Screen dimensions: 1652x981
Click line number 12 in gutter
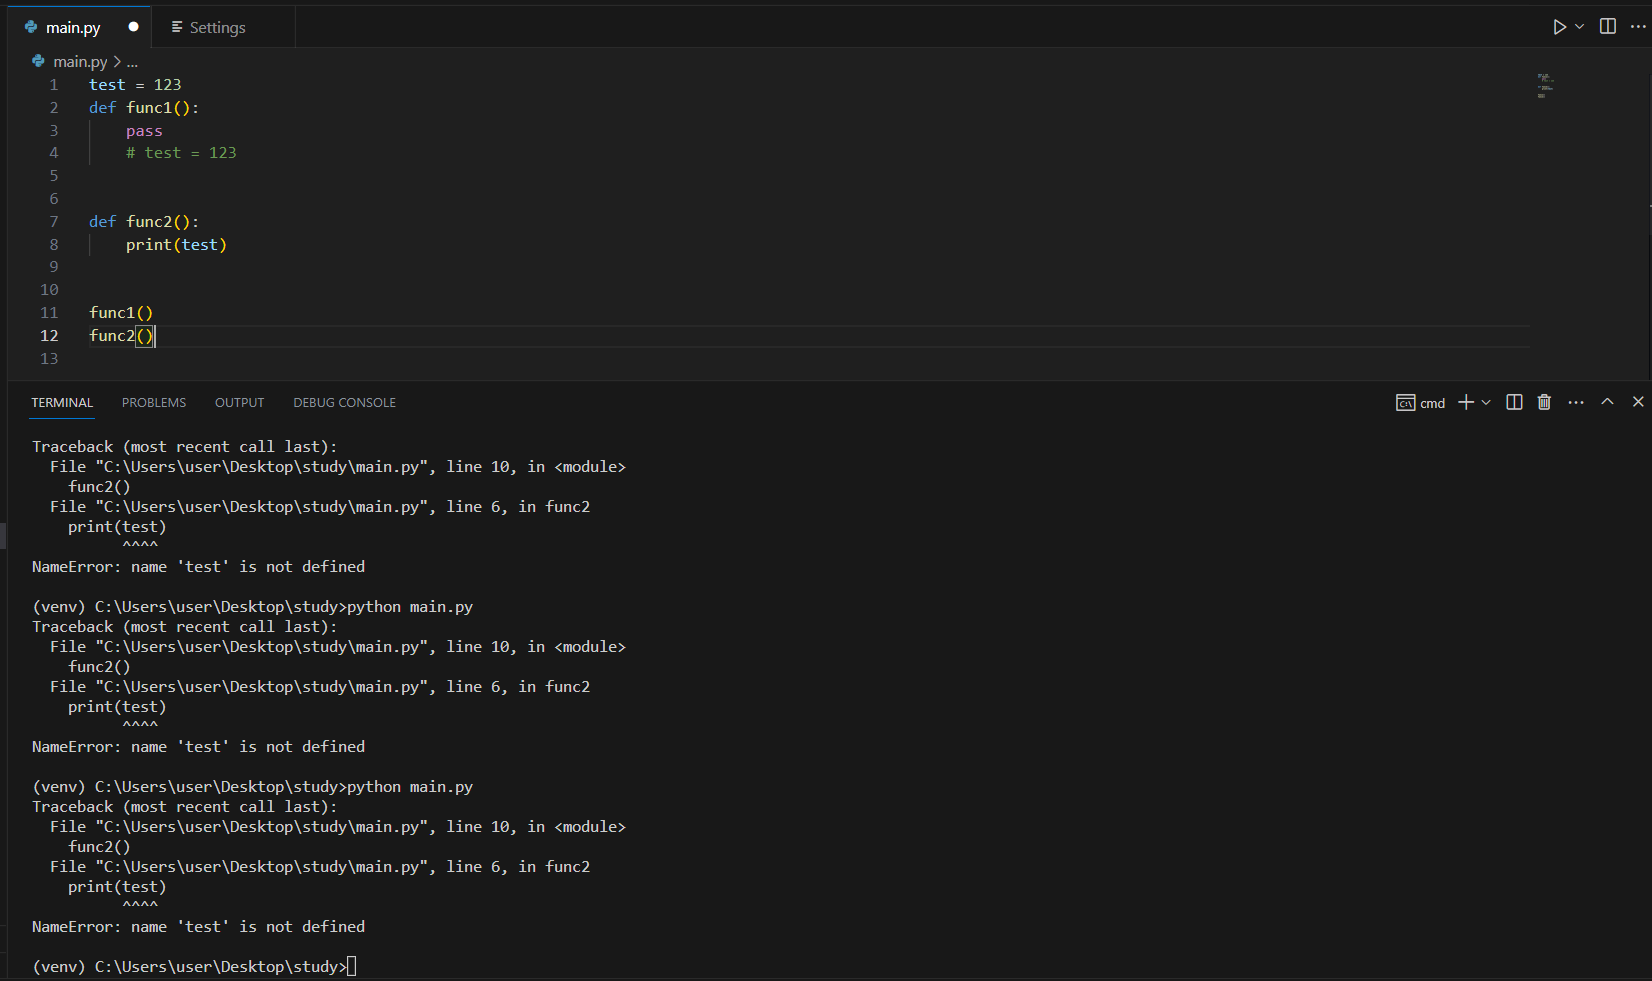pos(49,336)
